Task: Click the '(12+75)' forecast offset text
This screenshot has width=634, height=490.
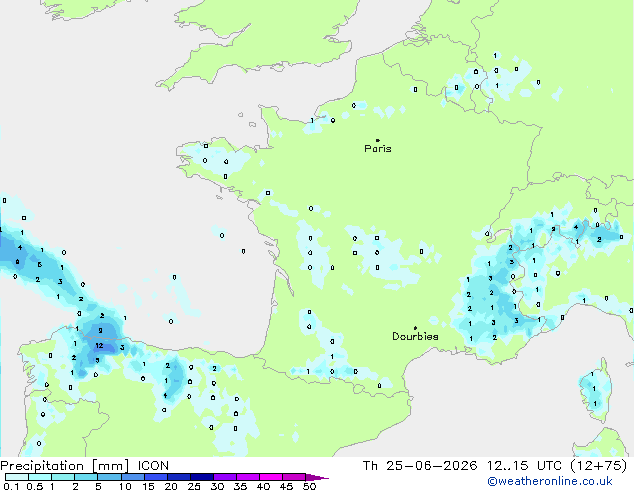Action: [598, 466]
